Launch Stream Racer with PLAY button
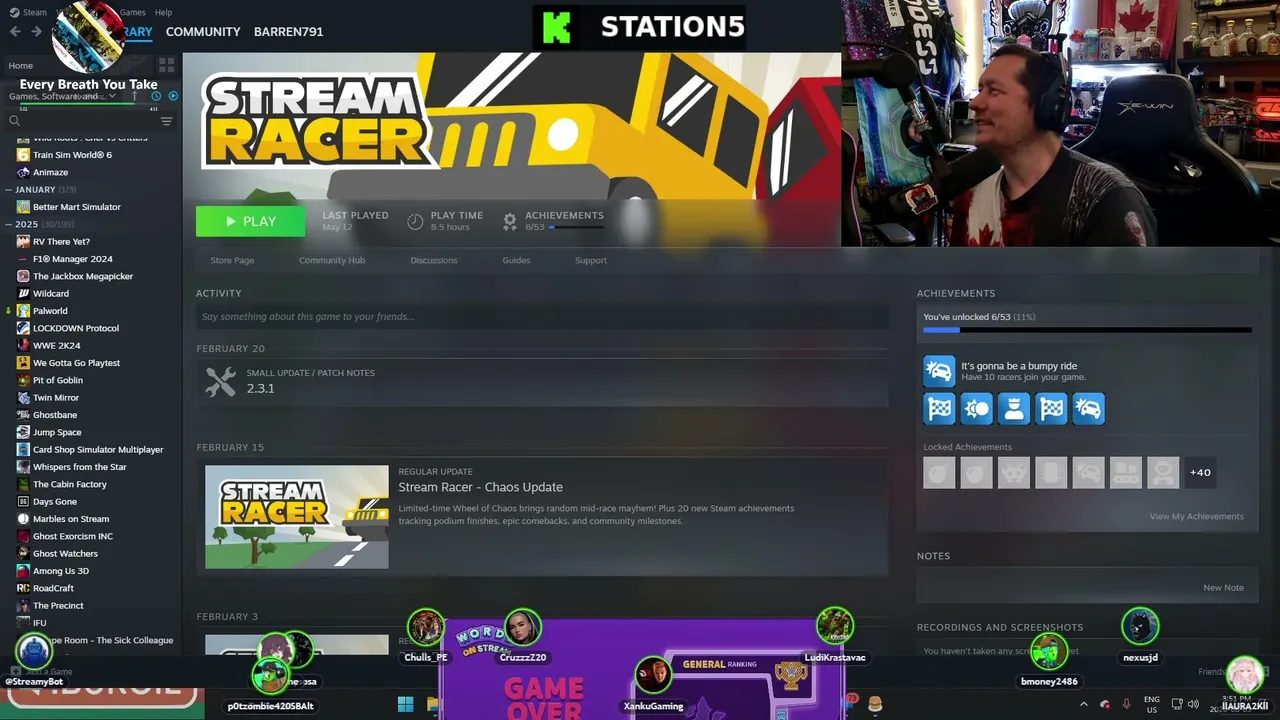This screenshot has width=1280, height=720. tap(250, 221)
